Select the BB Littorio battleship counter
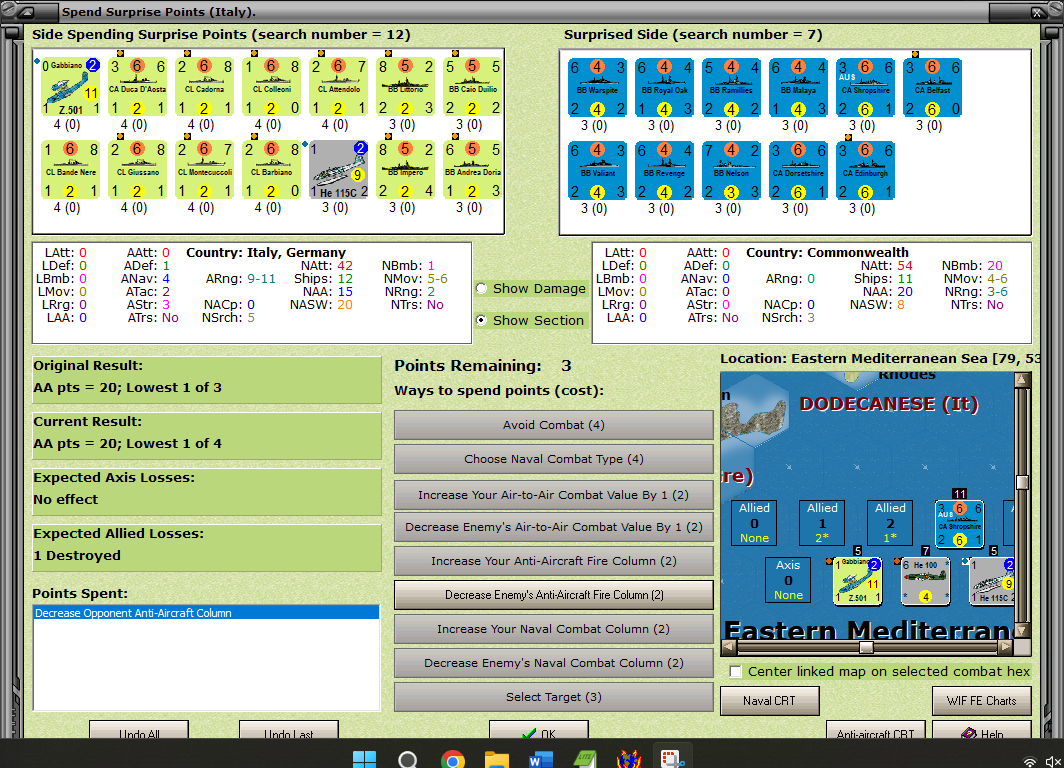This screenshot has height=768, width=1064. point(405,87)
